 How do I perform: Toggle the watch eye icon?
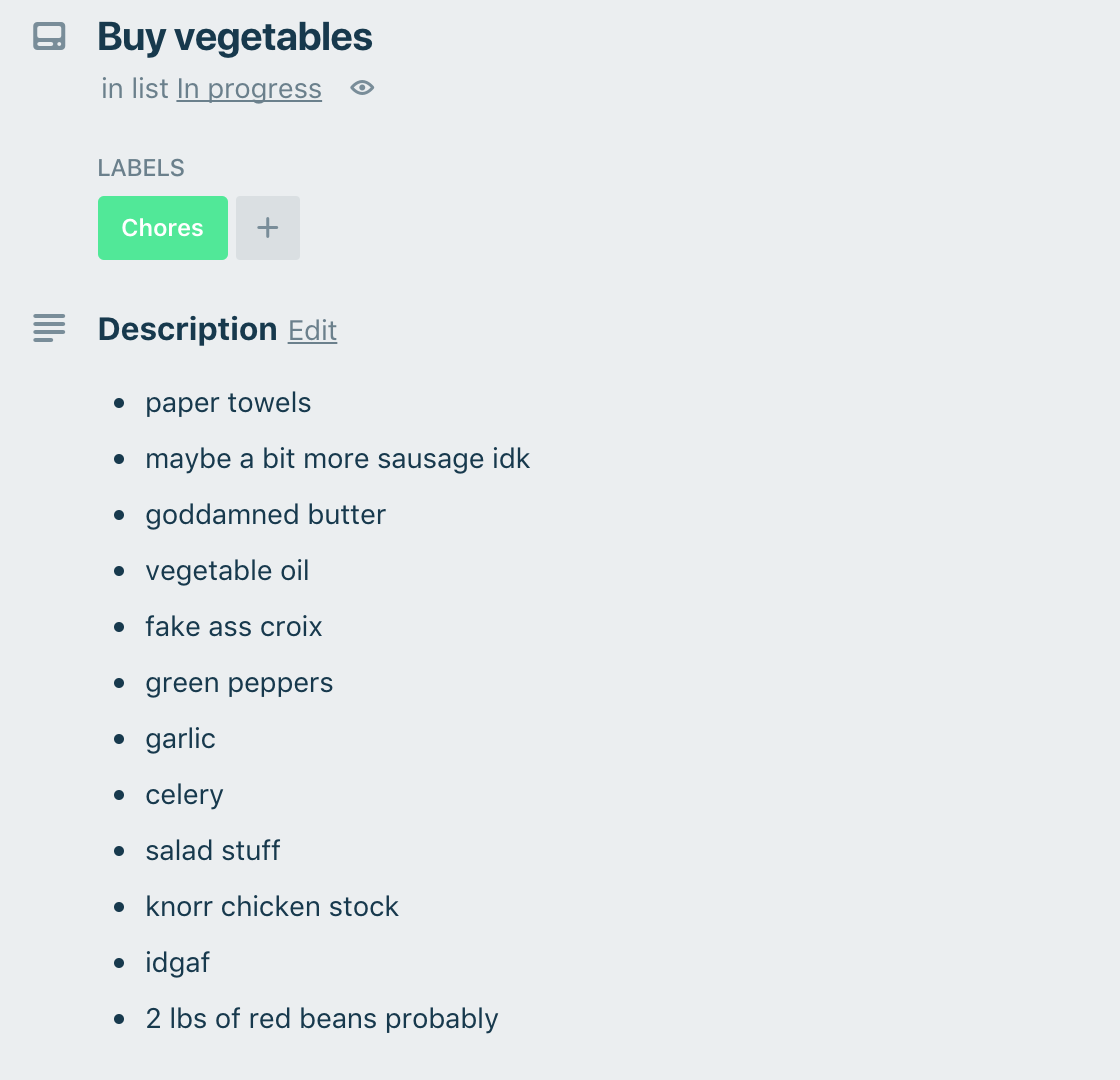362,89
